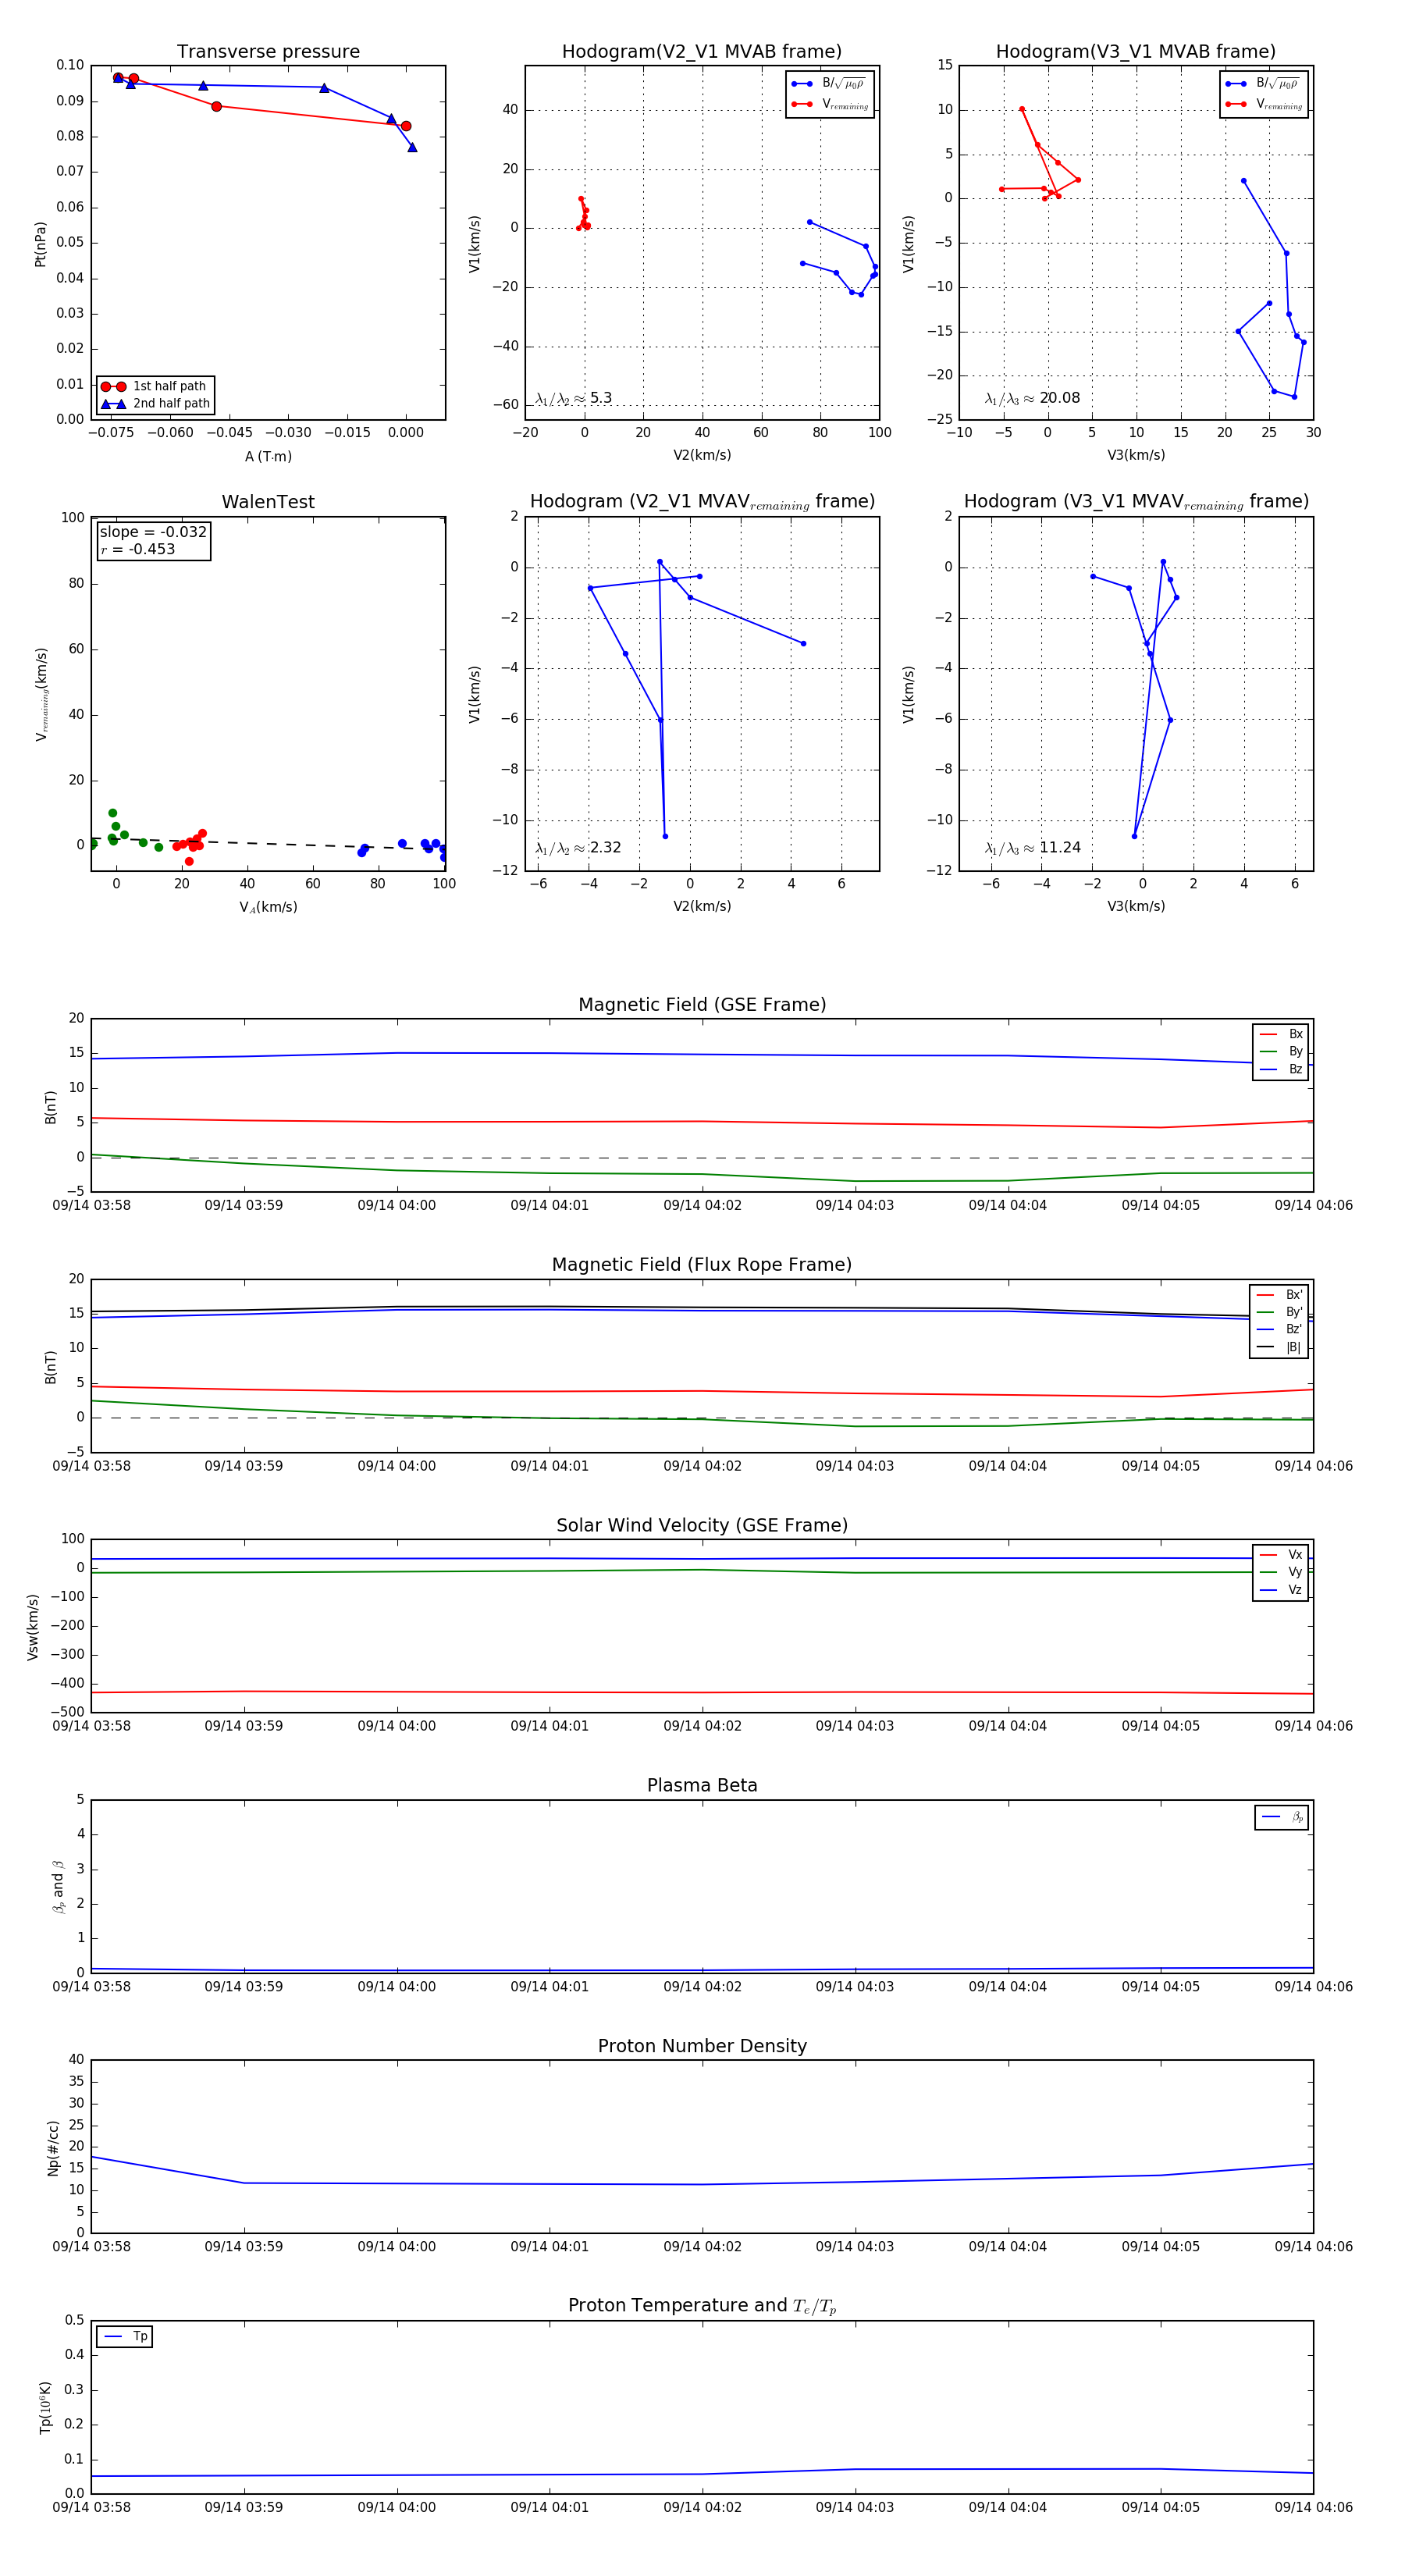The height and width of the screenshot is (2576, 1405).
Task: Click the 'Hodogram(V2_V1 MVAB frame)' title
Action: (702, 52)
